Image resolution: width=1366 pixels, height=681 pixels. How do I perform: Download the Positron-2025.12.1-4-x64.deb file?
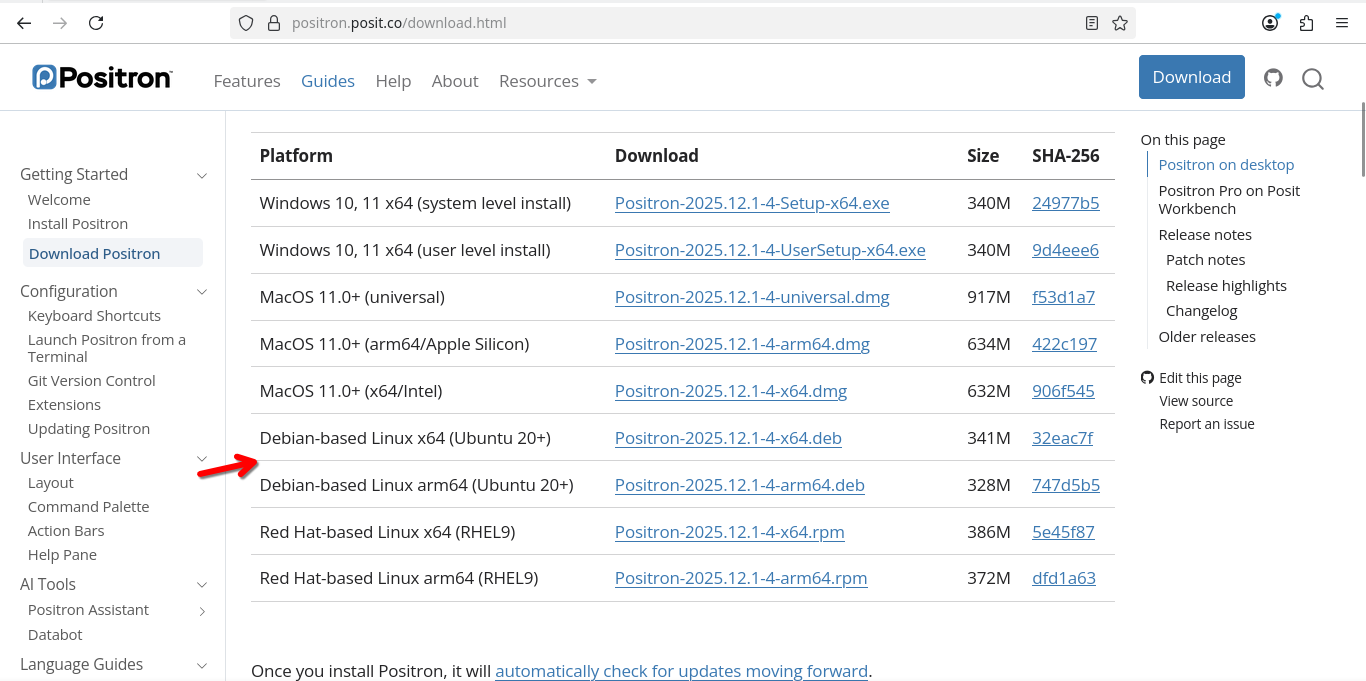[x=728, y=438]
